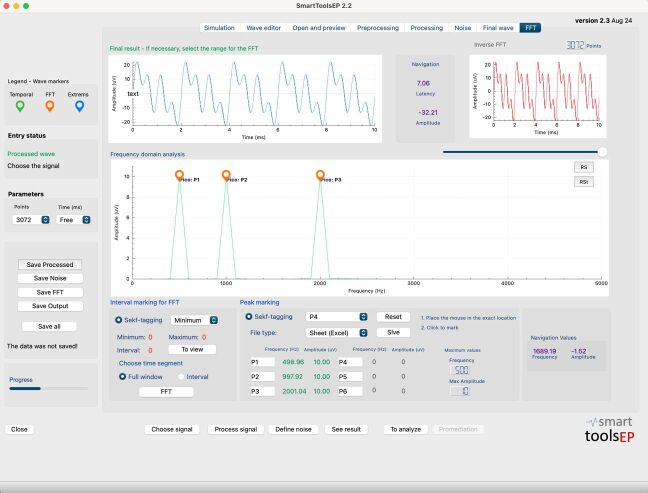Click the green Temporal marker icon
The width and height of the screenshot is (648, 493).
[20, 106]
